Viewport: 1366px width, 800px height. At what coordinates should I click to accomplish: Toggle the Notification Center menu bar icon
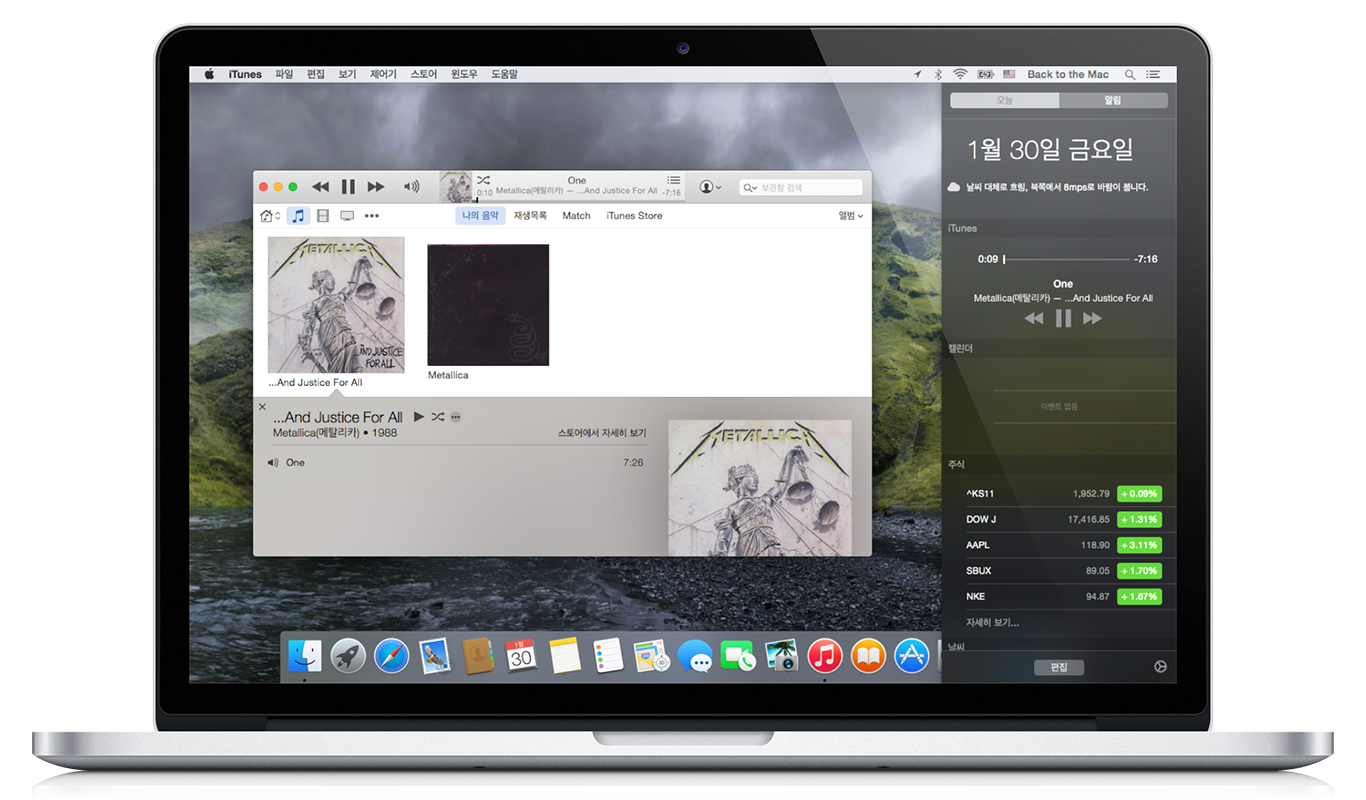tap(1154, 74)
